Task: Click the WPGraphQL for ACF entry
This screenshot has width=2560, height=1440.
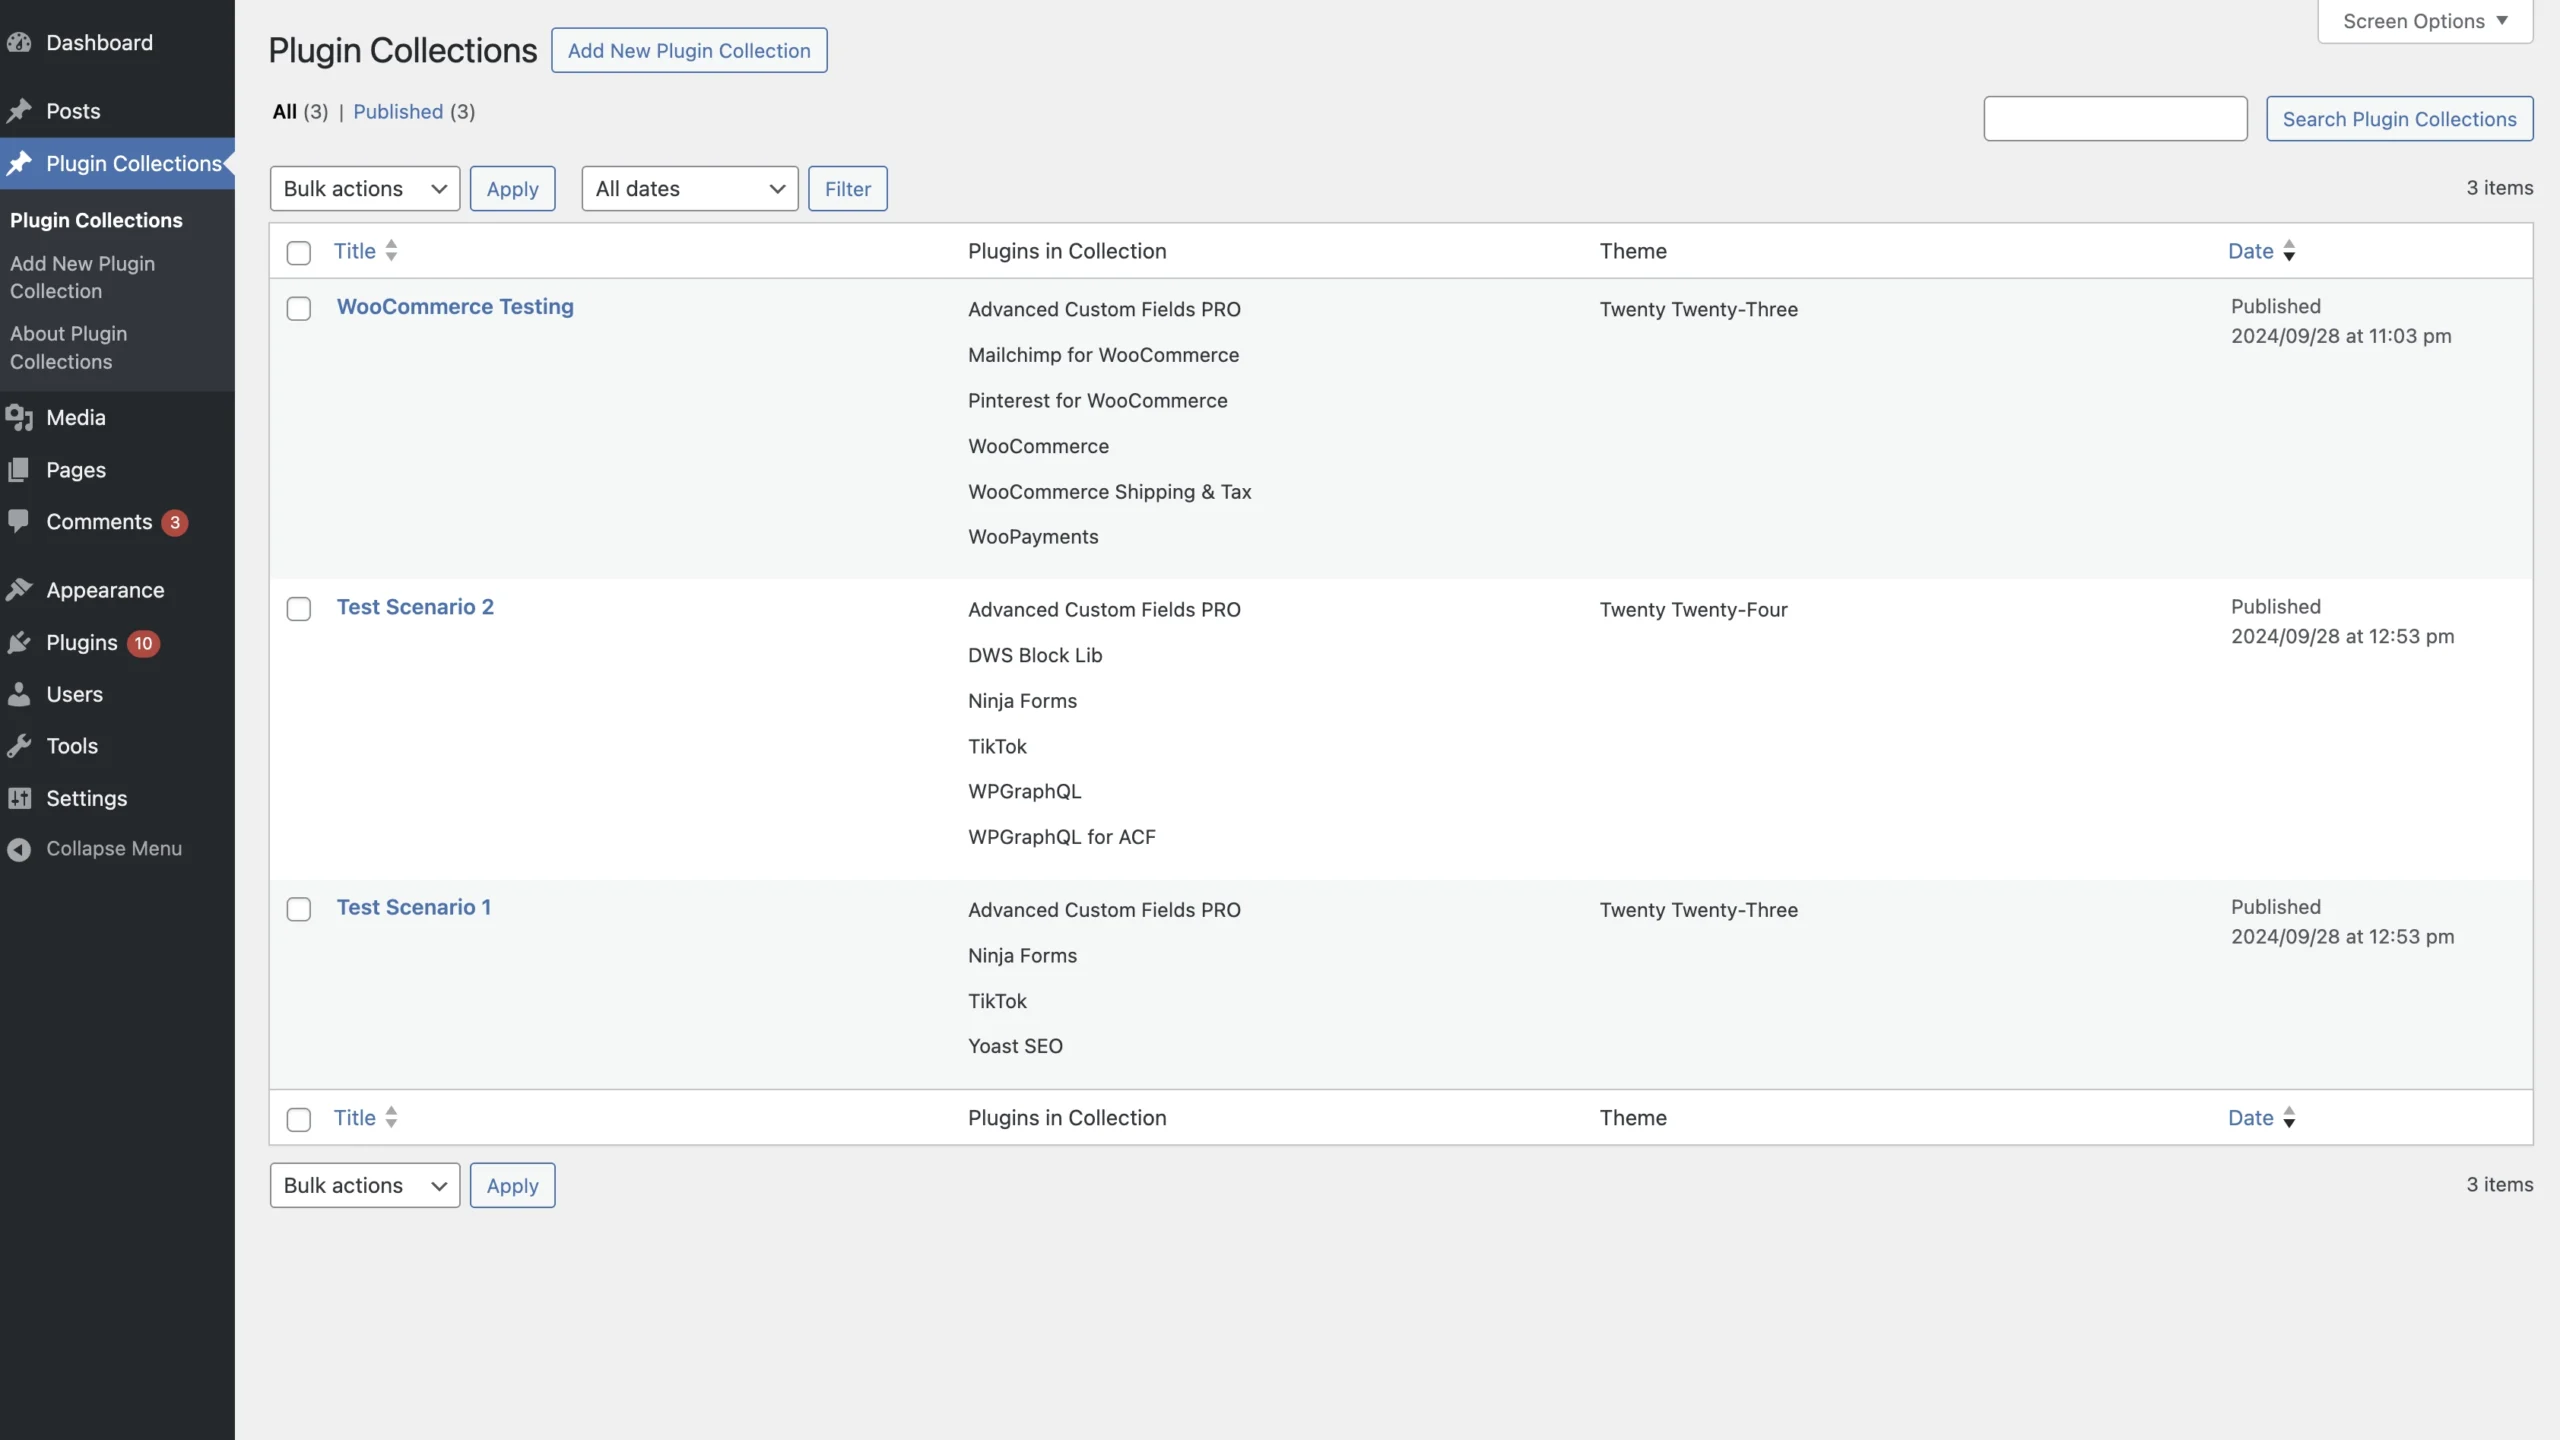Action: tap(1061, 837)
